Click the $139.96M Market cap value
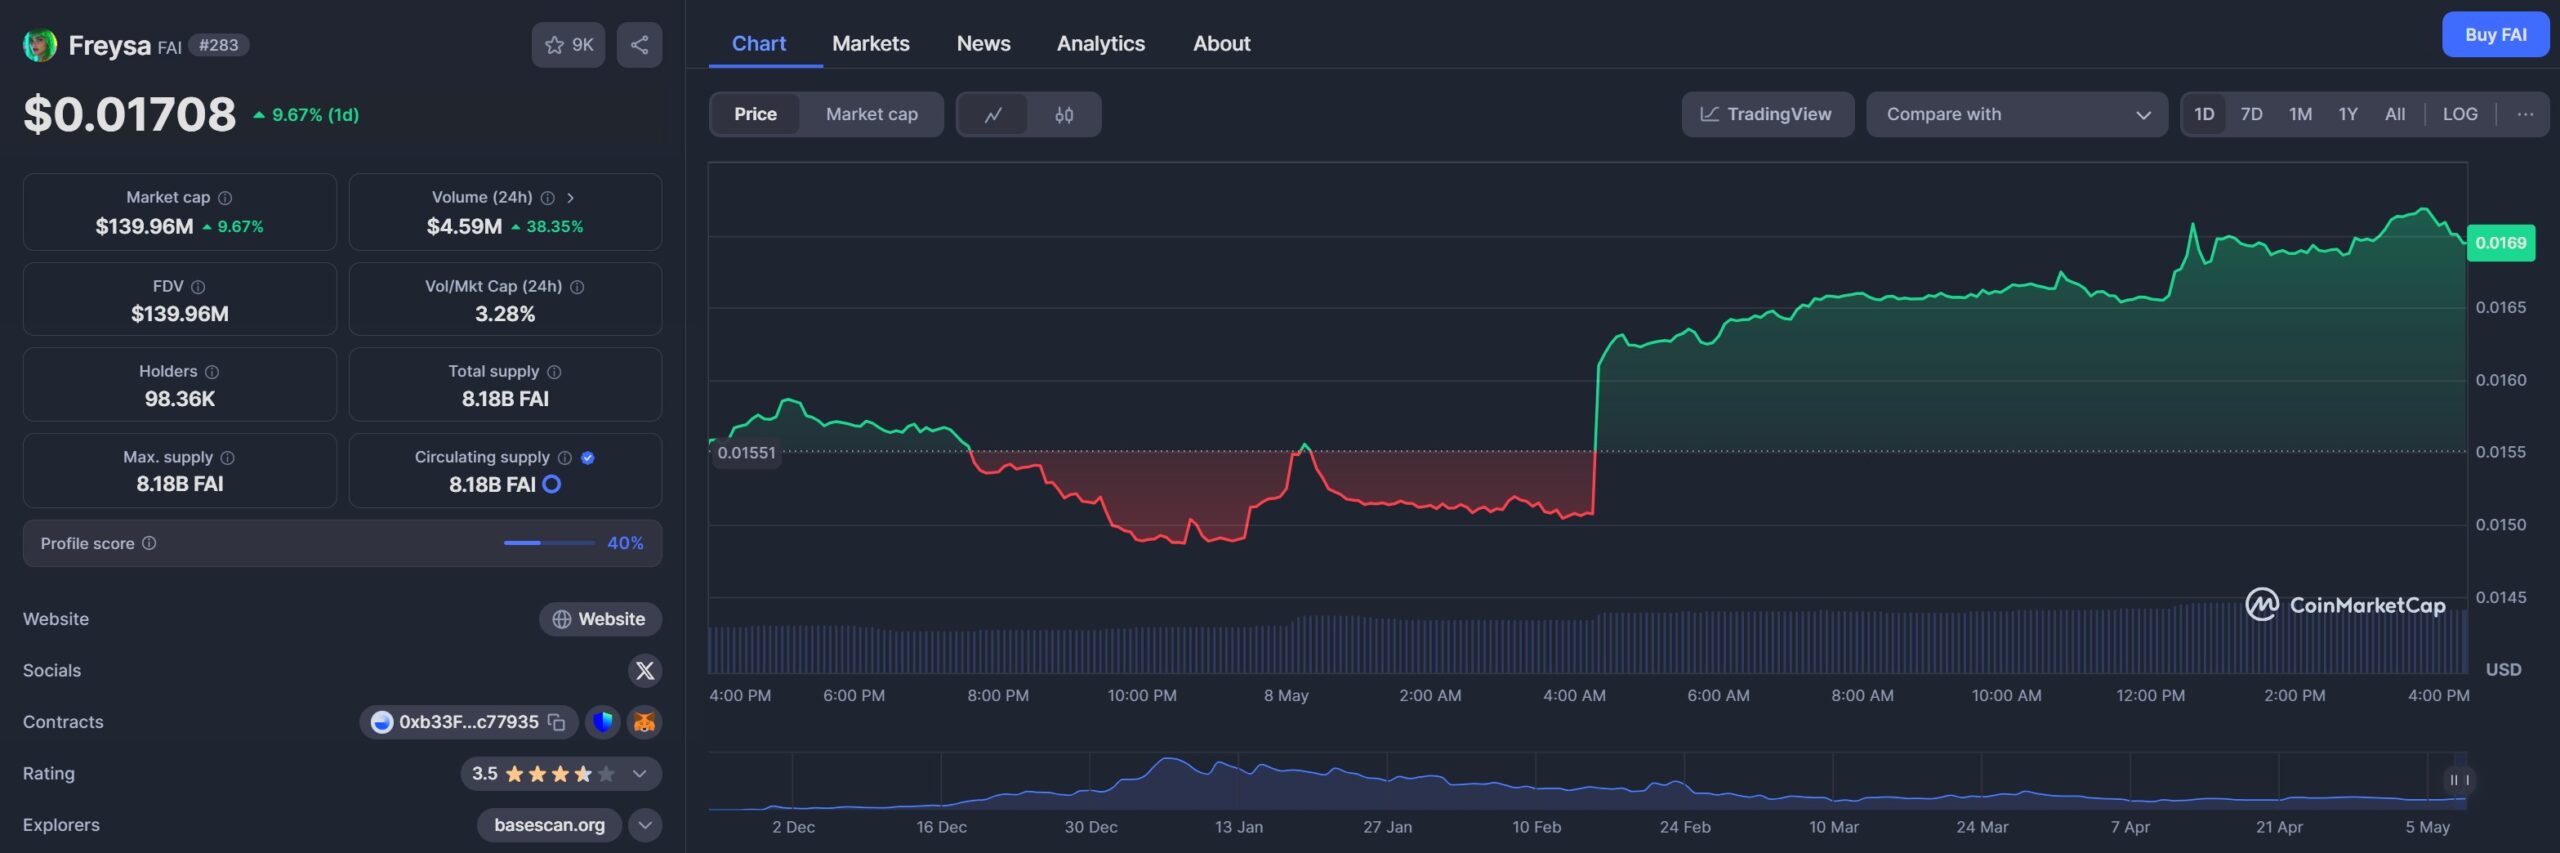This screenshot has width=2560, height=853. [144, 227]
